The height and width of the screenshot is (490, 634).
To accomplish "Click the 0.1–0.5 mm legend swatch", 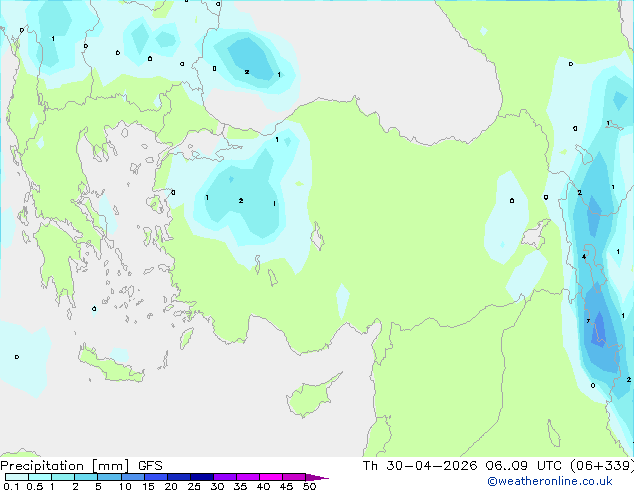I will pyautogui.click(x=17, y=477).
